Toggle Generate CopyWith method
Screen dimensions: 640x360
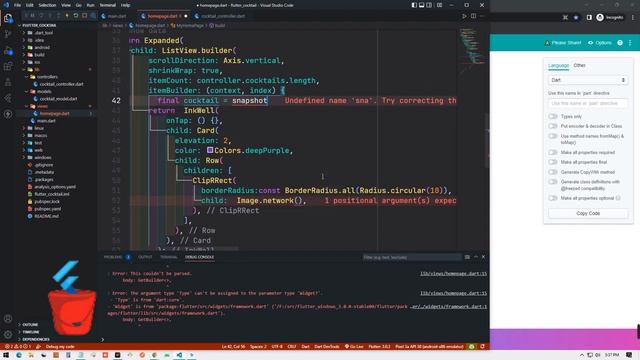pos(553,172)
